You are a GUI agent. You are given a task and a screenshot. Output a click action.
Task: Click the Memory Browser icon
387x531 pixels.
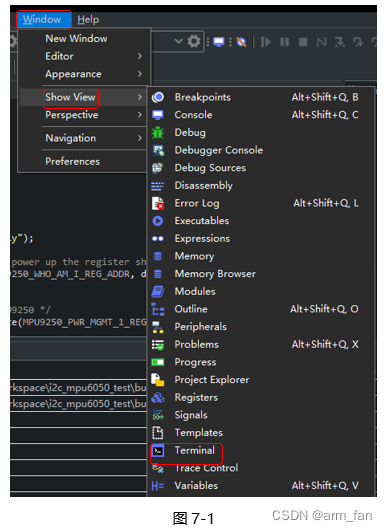158,274
